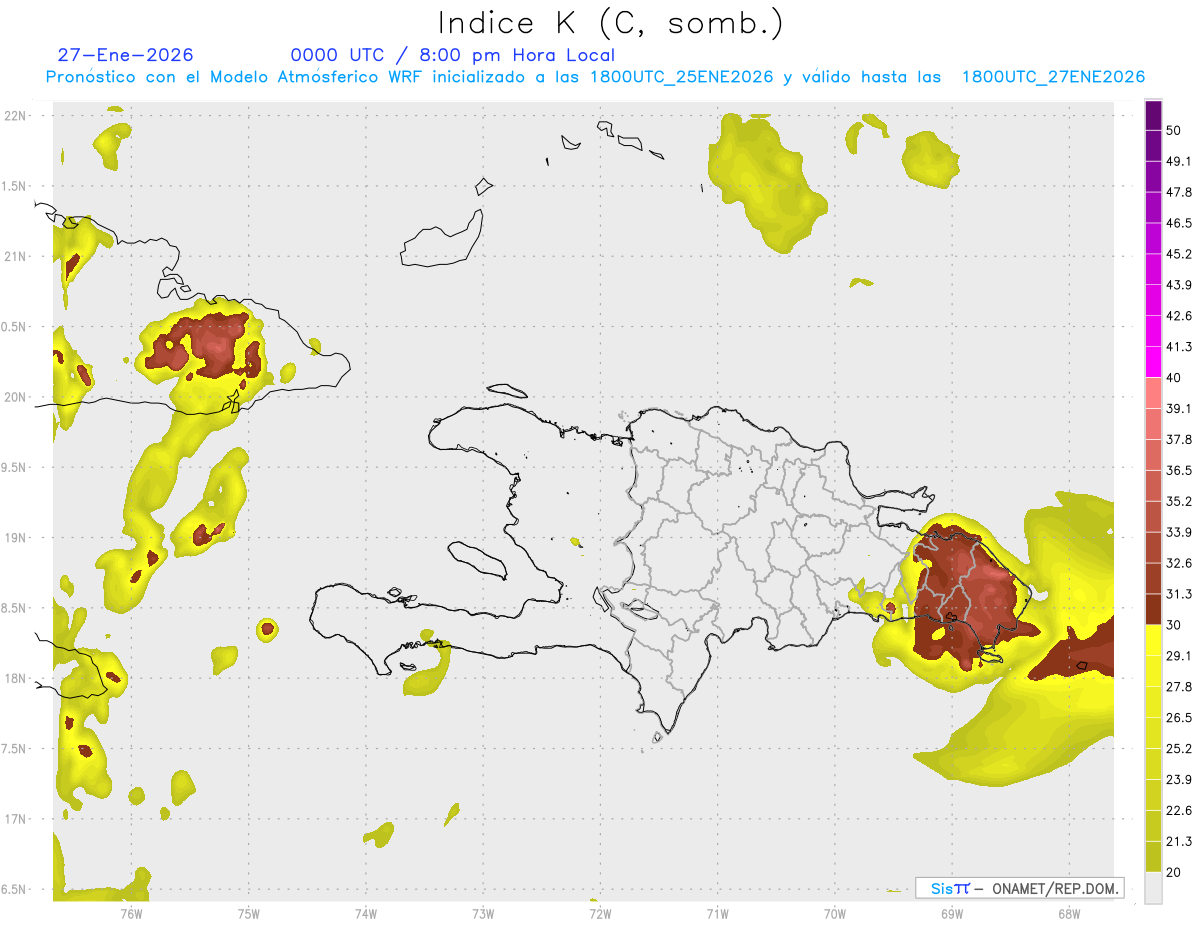Click the ONAMET/REP.DOM. credit box

pos(1019,888)
